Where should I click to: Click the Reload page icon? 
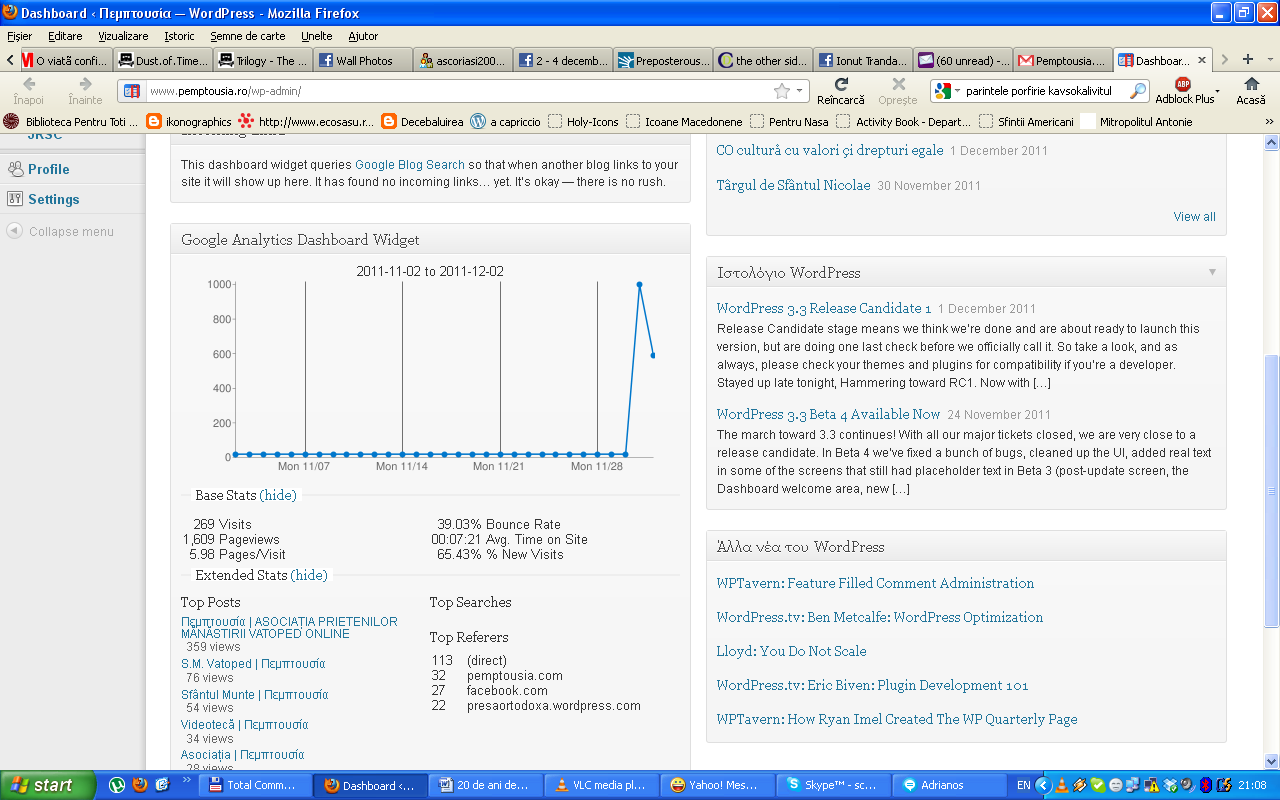[x=841, y=85]
